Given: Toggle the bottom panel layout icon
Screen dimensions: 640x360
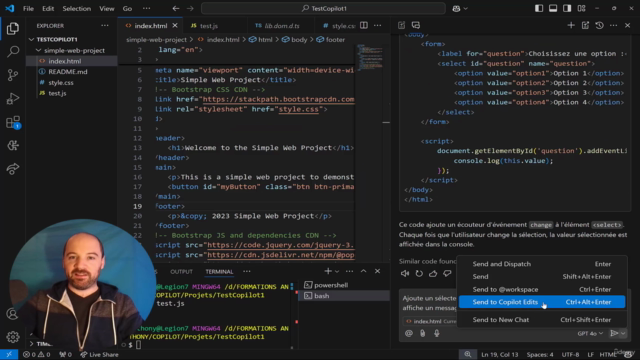Looking at the screenshot, I should 553,9.
